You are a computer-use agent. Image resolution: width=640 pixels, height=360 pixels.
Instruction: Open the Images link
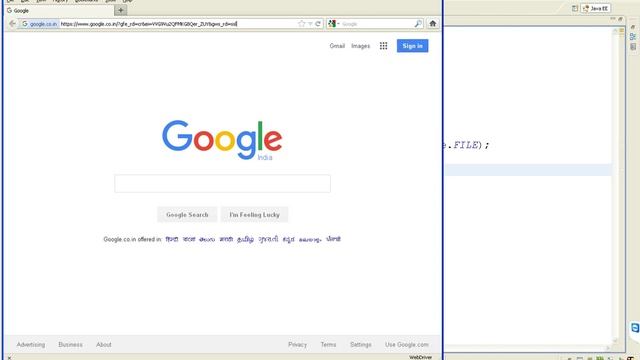360,46
